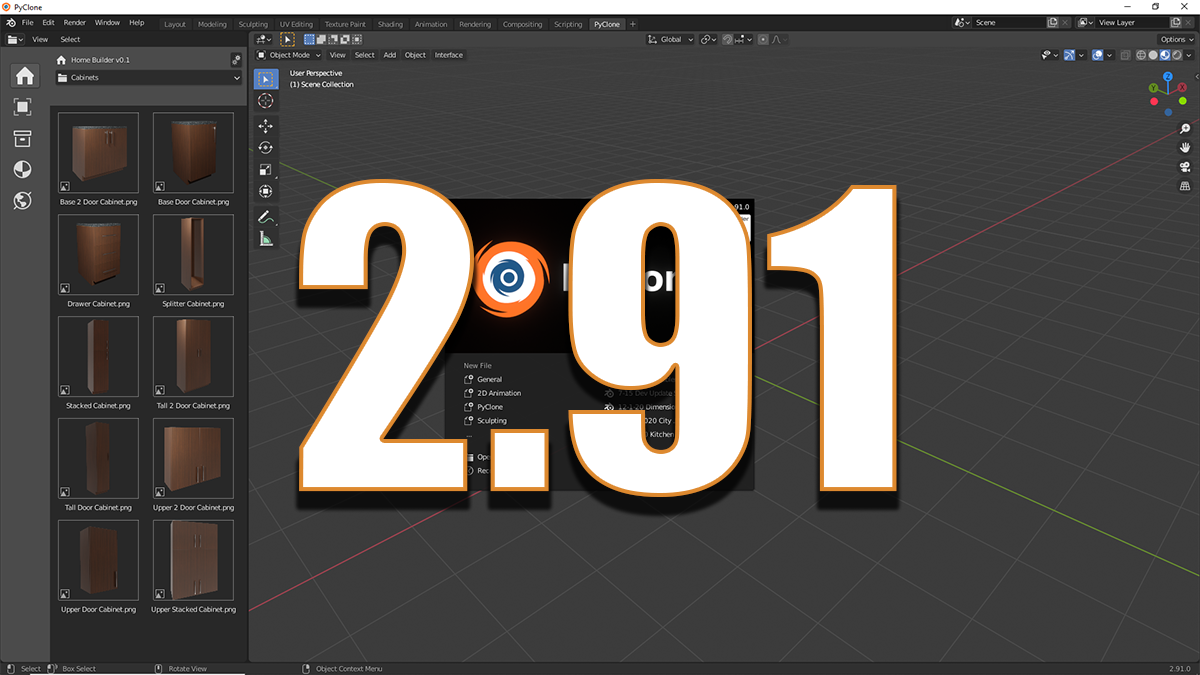Image resolution: width=1200 pixels, height=675 pixels.
Task: Switch viewport shading to Wireframe
Action: [x=1140, y=55]
